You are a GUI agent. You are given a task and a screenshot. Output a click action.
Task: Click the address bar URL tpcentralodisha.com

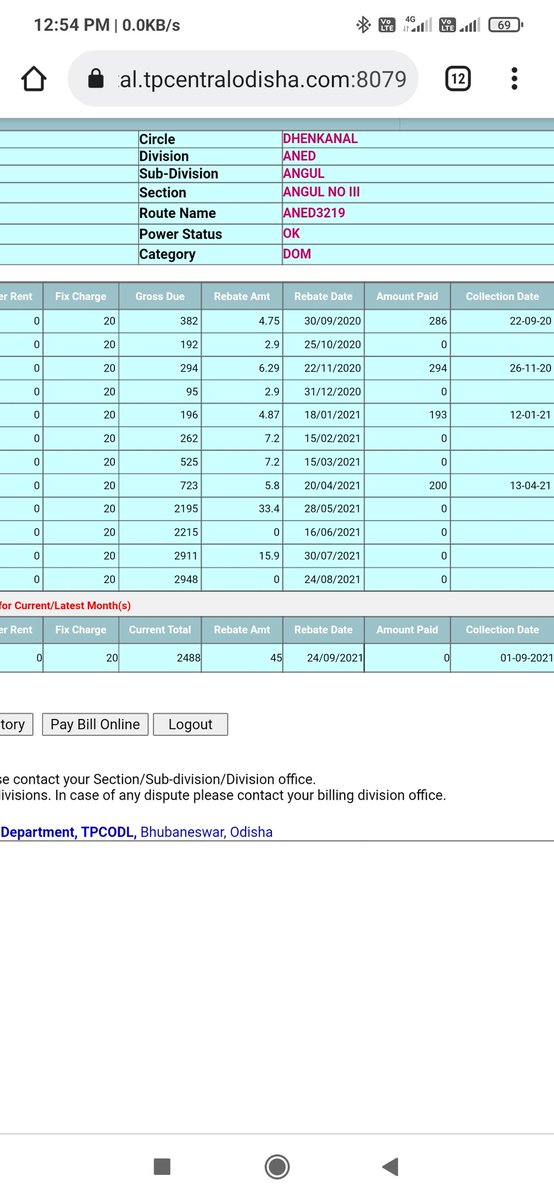click(262, 79)
